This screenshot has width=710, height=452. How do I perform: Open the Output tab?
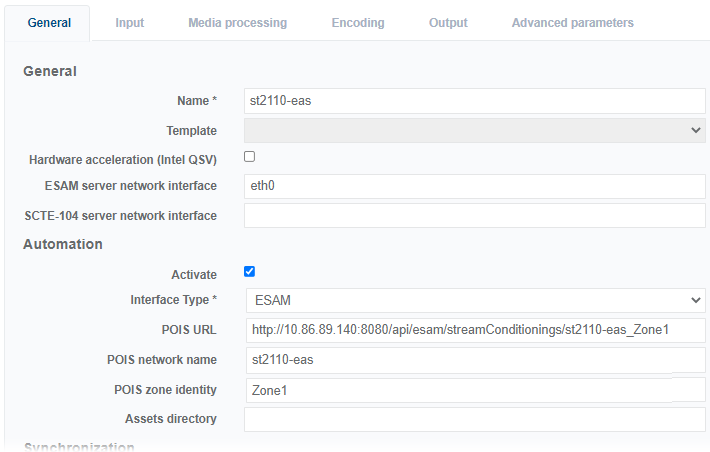(448, 23)
